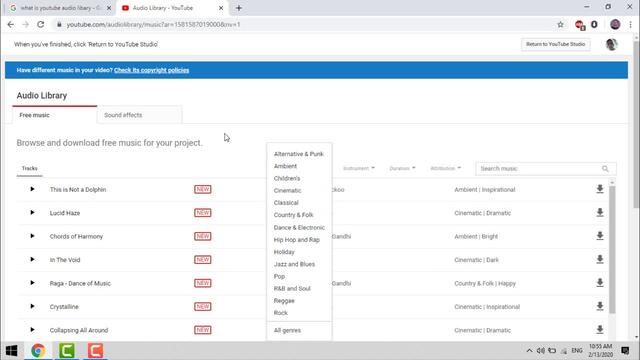Open the Windows Start menu
Image resolution: width=640 pixels, height=360 pixels.
tap(11, 351)
